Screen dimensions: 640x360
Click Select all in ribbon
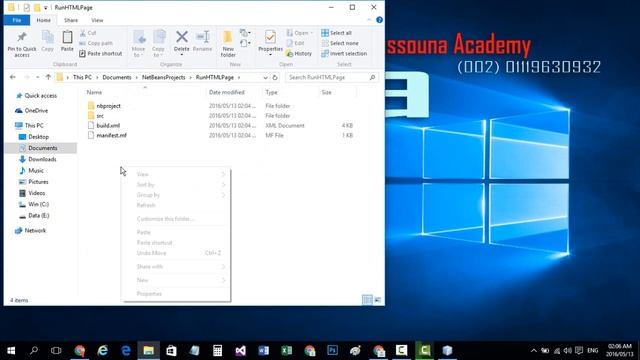click(x=336, y=33)
